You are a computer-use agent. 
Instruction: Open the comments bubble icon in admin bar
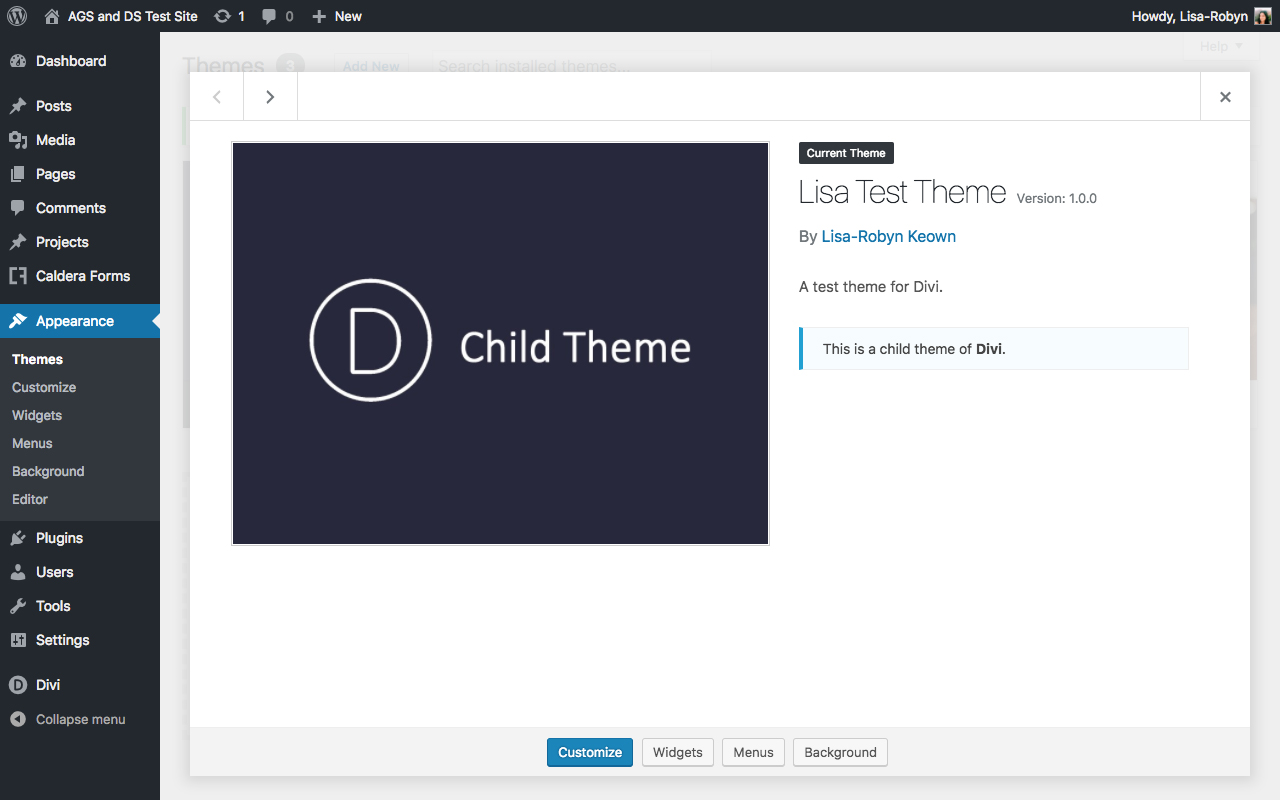coord(270,16)
